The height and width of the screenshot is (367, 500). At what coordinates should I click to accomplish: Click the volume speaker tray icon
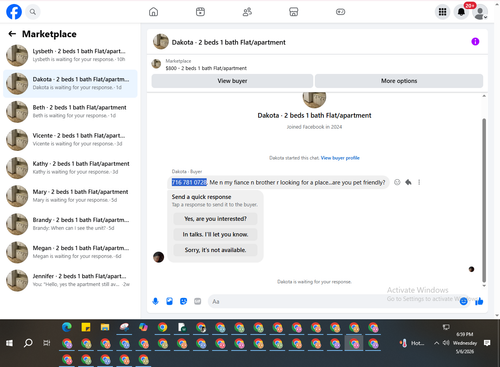pyautogui.click(x=446, y=343)
